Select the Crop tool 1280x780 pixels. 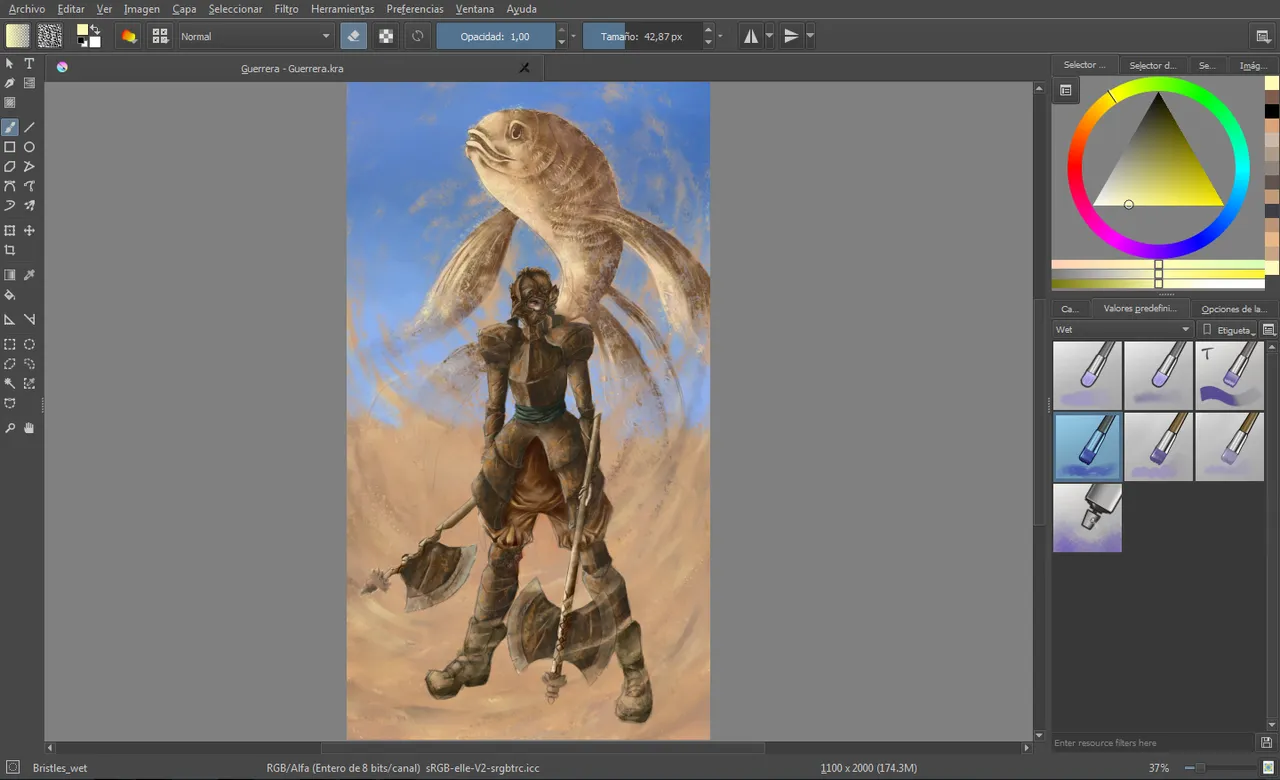pos(10,250)
